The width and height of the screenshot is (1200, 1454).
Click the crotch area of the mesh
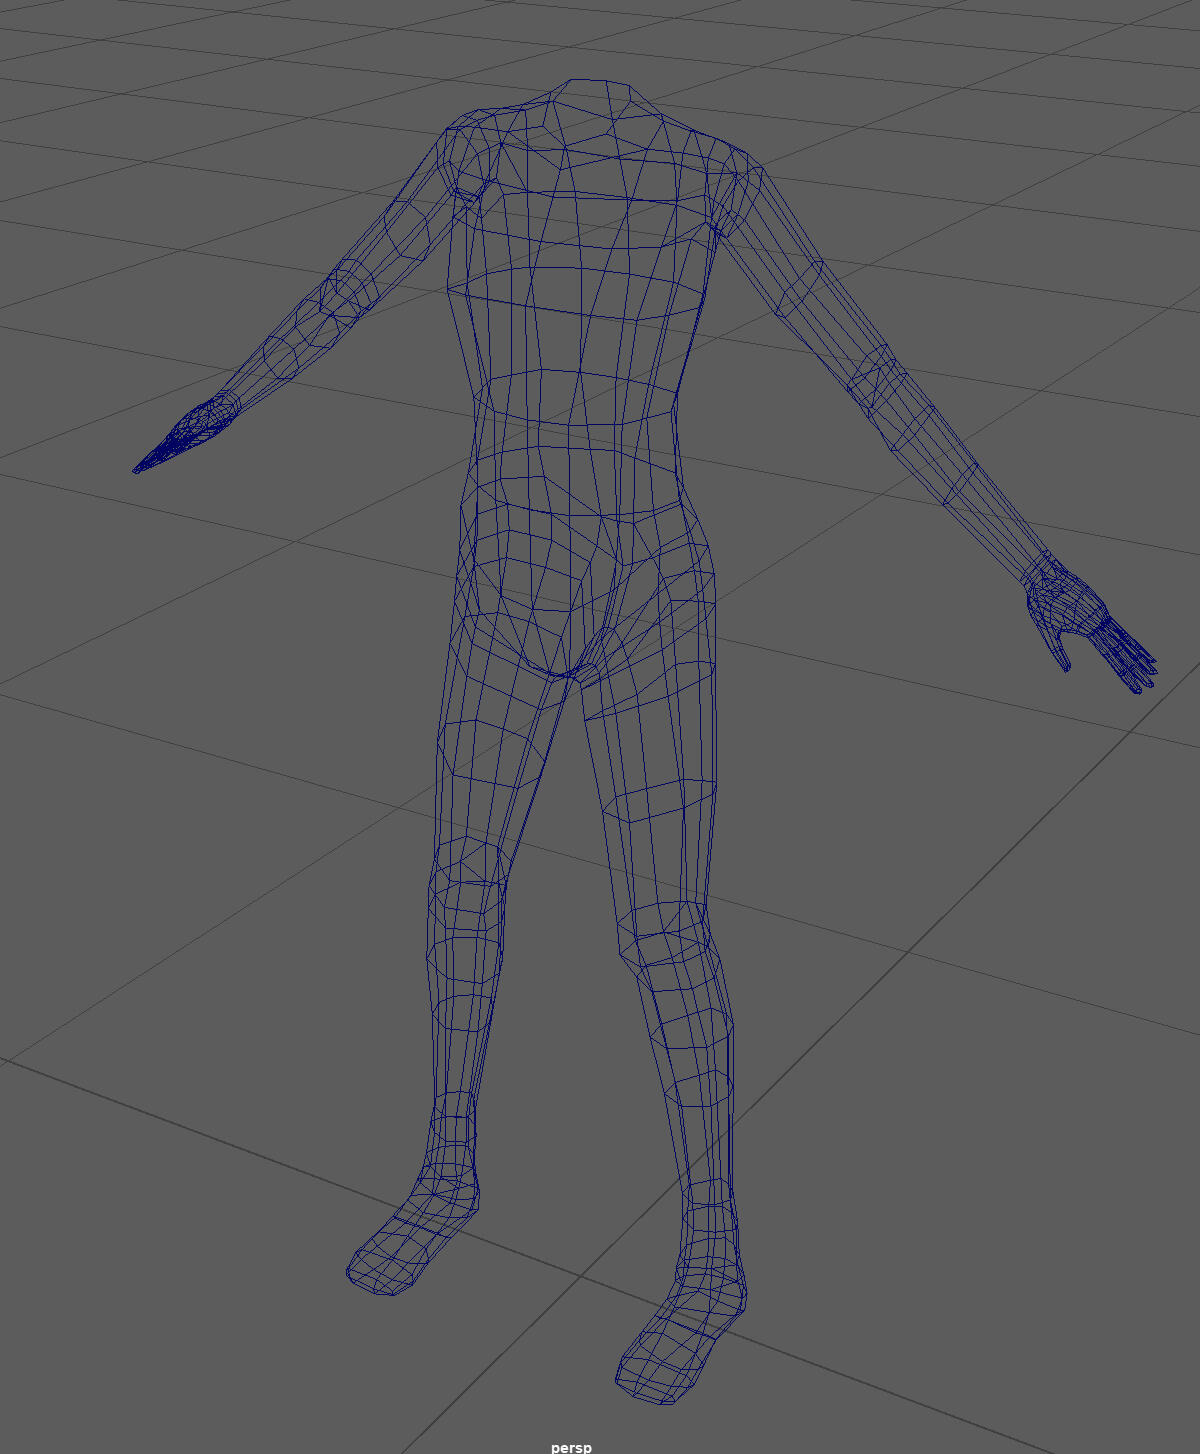tap(567, 665)
